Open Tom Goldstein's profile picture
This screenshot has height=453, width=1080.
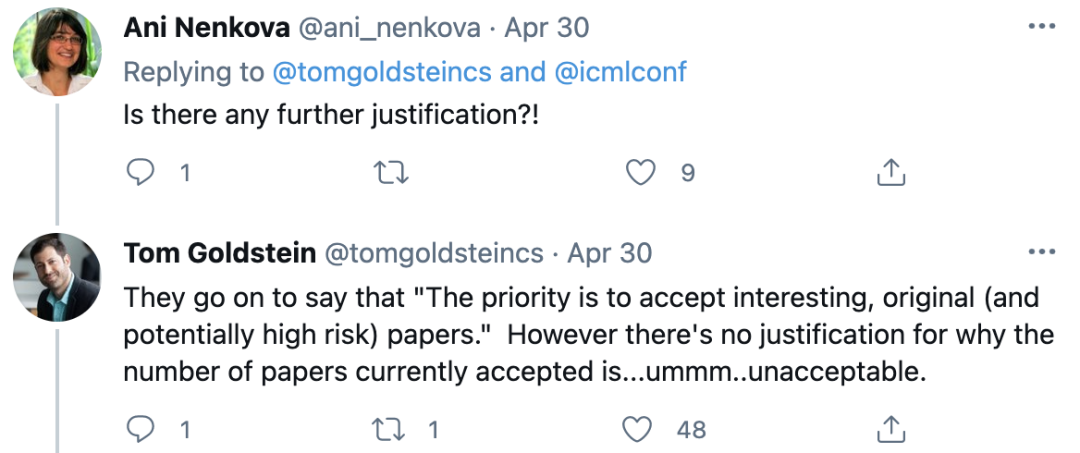point(56,276)
